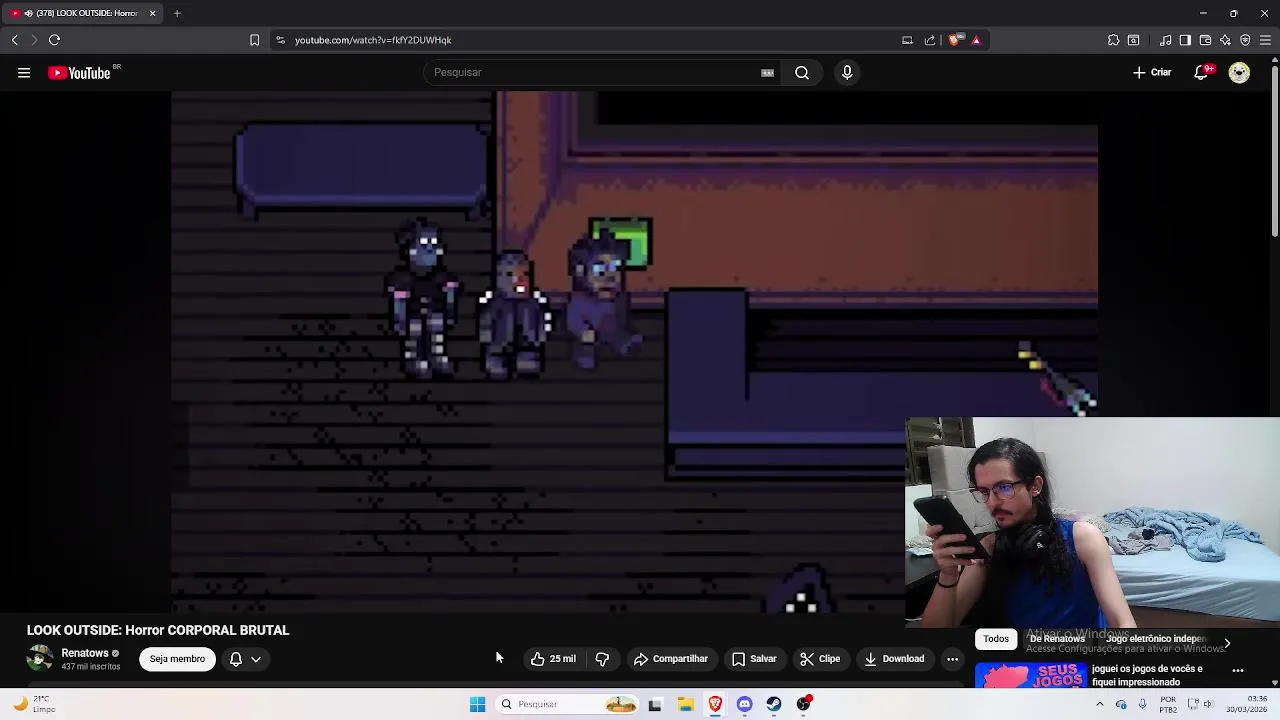Viewport: 1280px width, 720px height.
Task: Open the Brave Wallet icon
Action: click(1205, 40)
